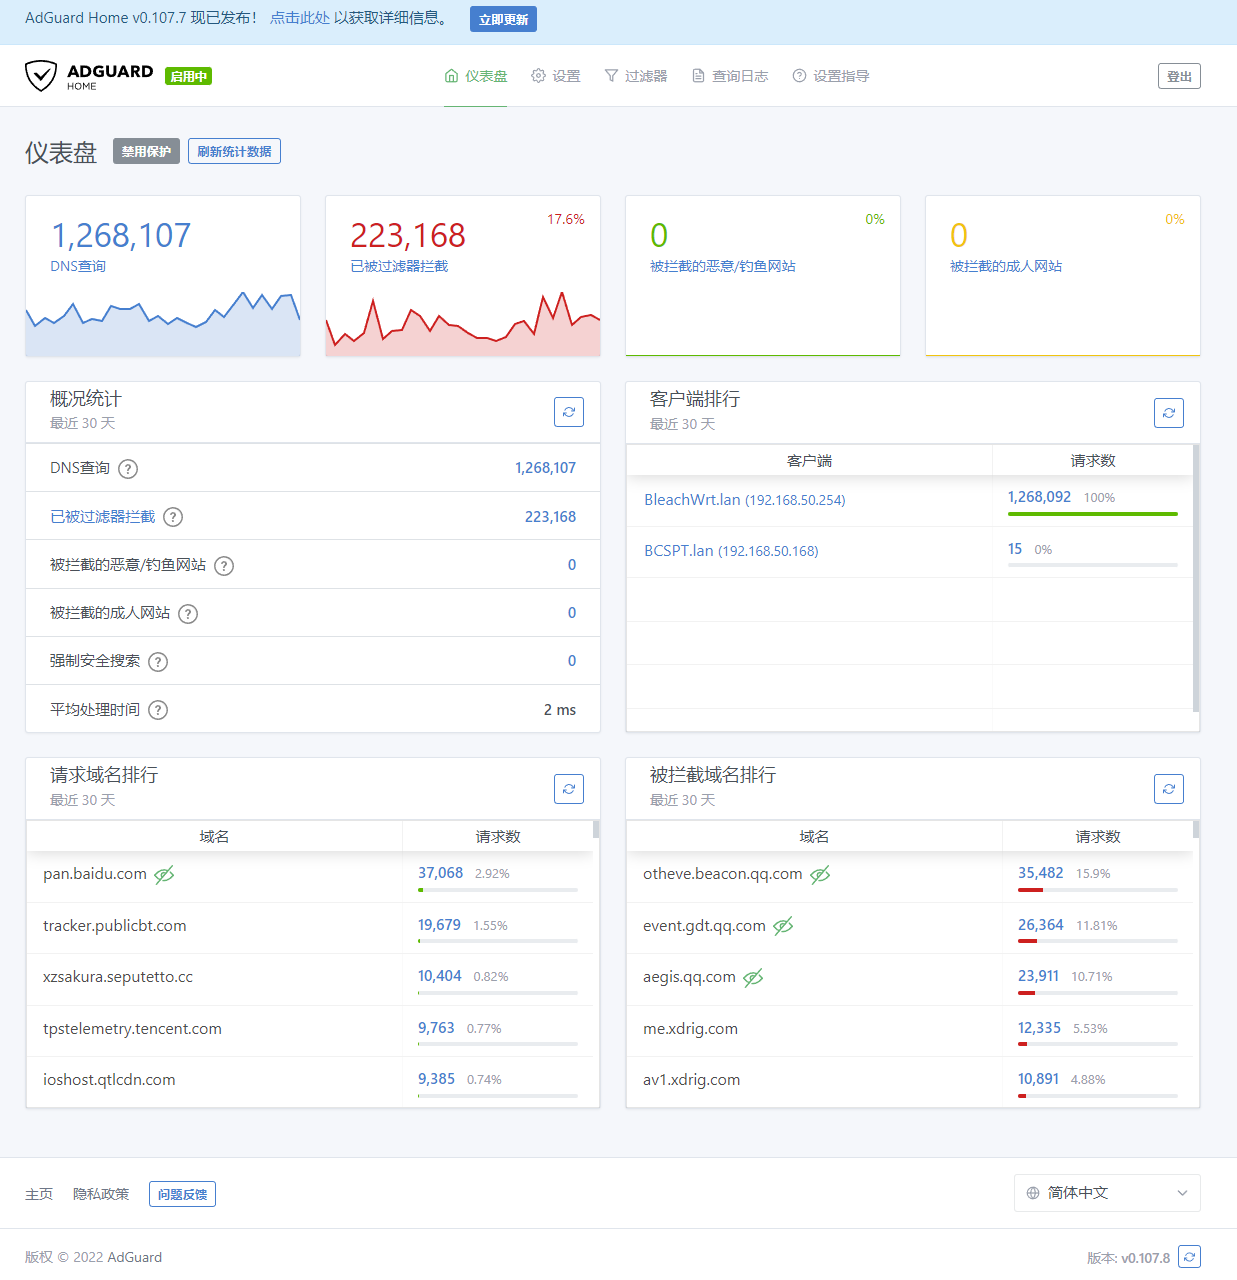Click the red progress bar under 35,482
This screenshot has height=1280, width=1237.
(x=1098, y=890)
